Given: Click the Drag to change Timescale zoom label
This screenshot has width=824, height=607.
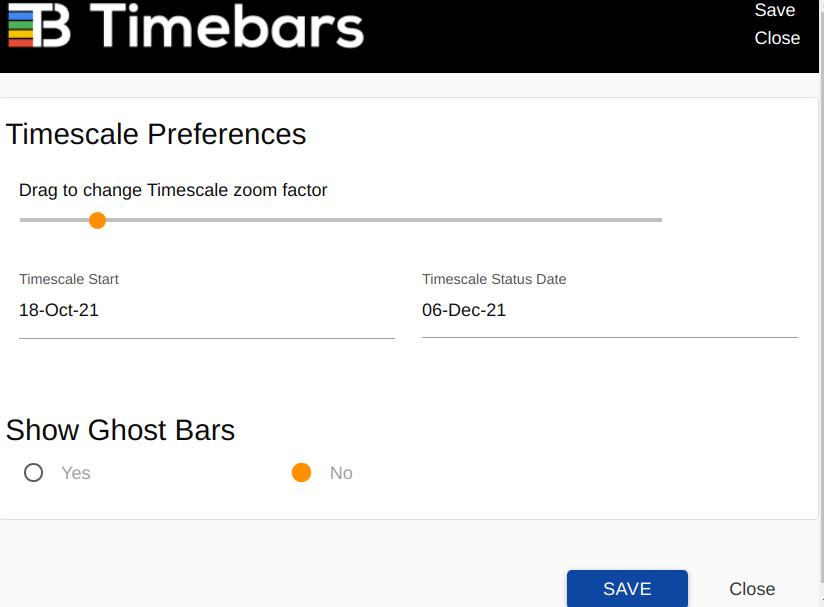Looking at the screenshot, I should [x=173, y=190].
